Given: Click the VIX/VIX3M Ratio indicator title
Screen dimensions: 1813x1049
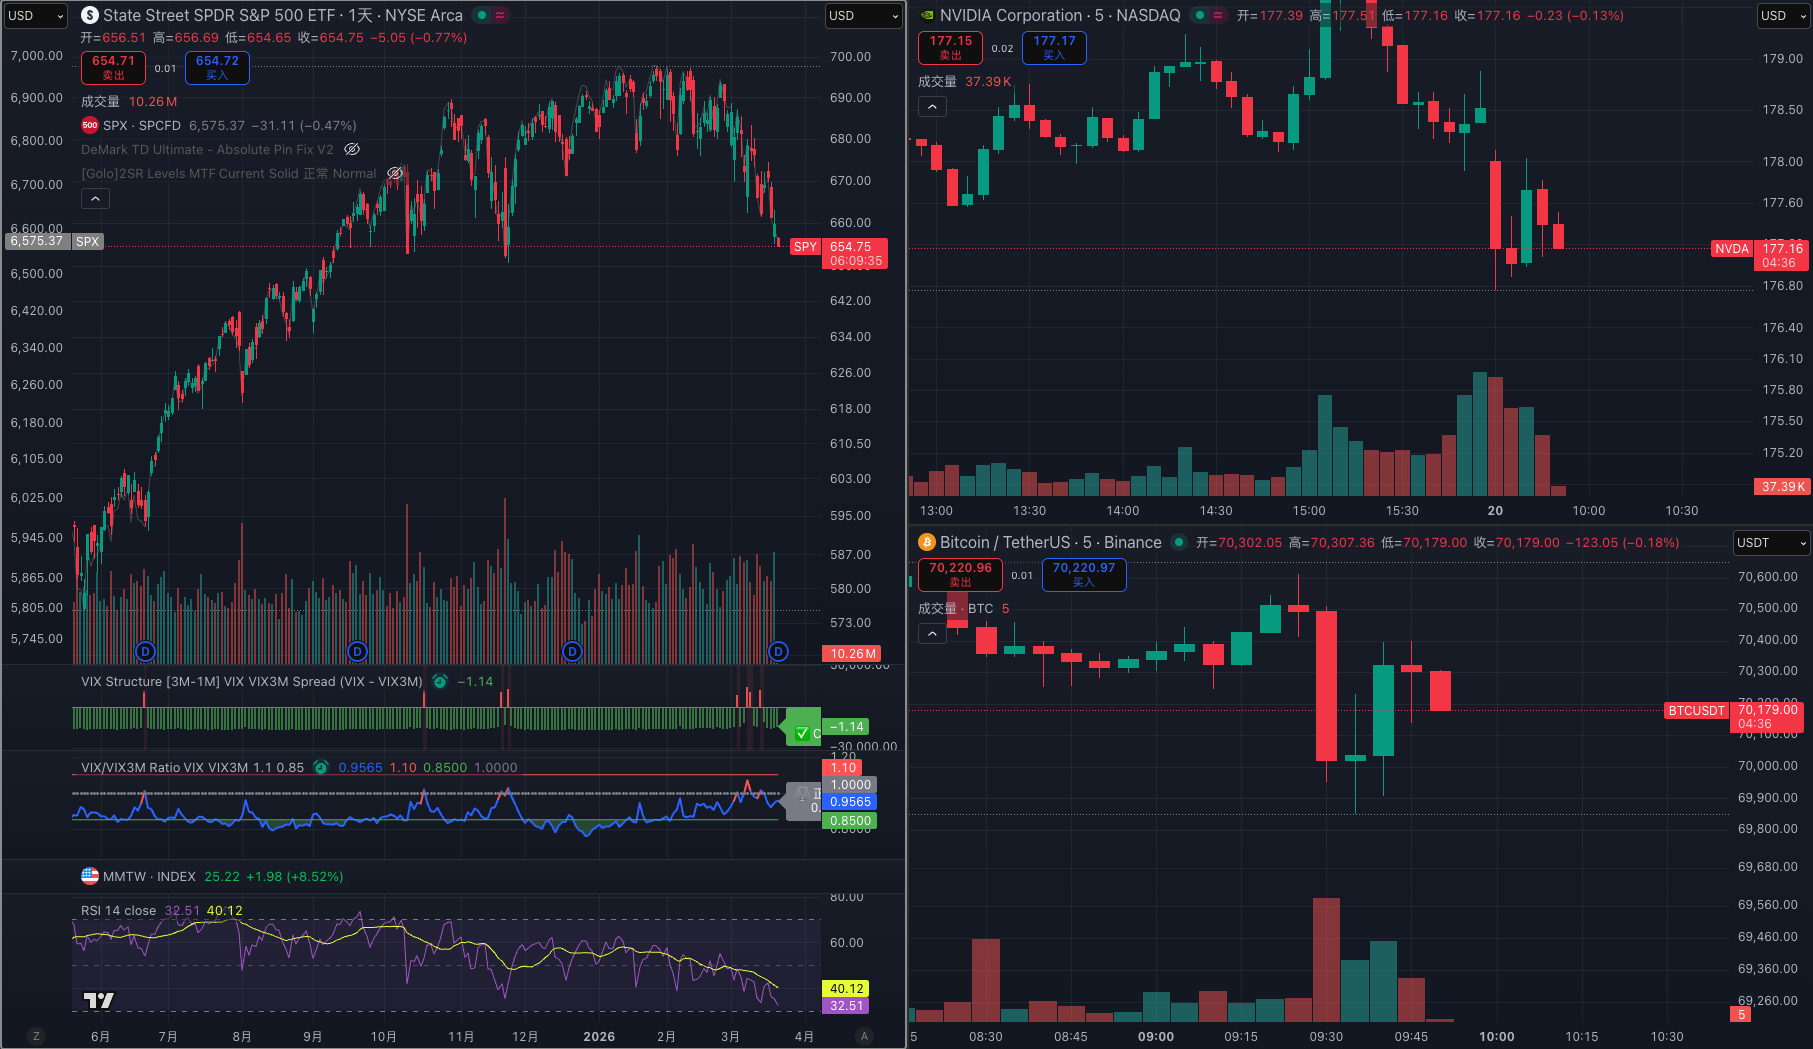Looking at the screenshot, I should point(192,767).
